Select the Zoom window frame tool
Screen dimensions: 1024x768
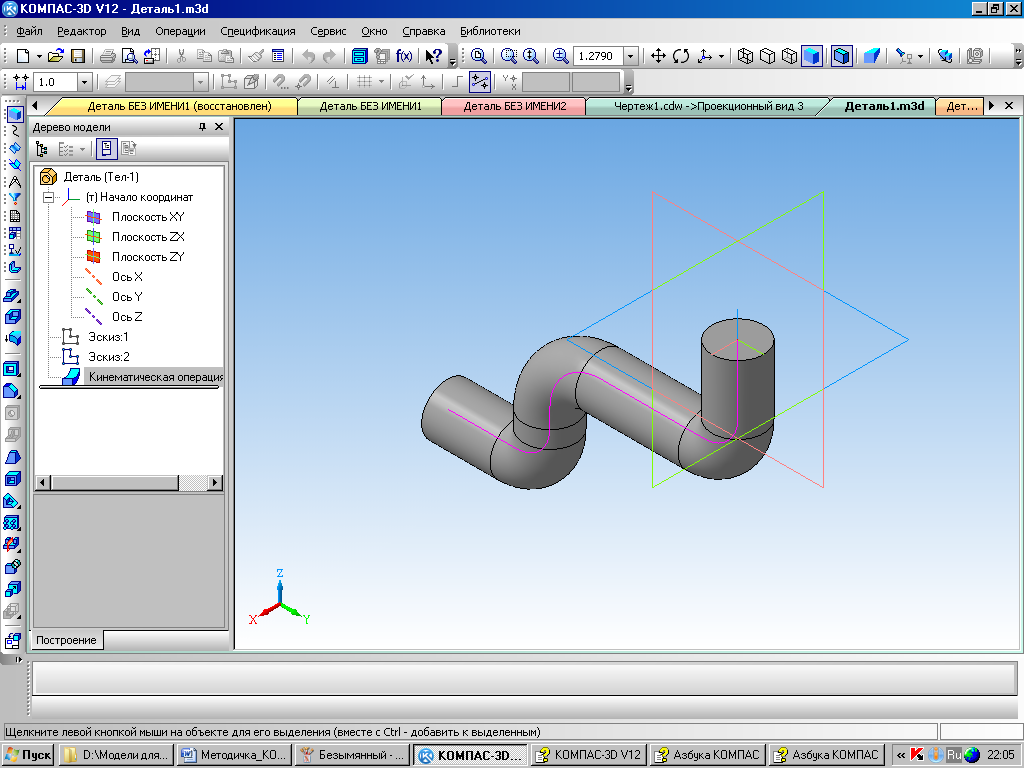509,56
